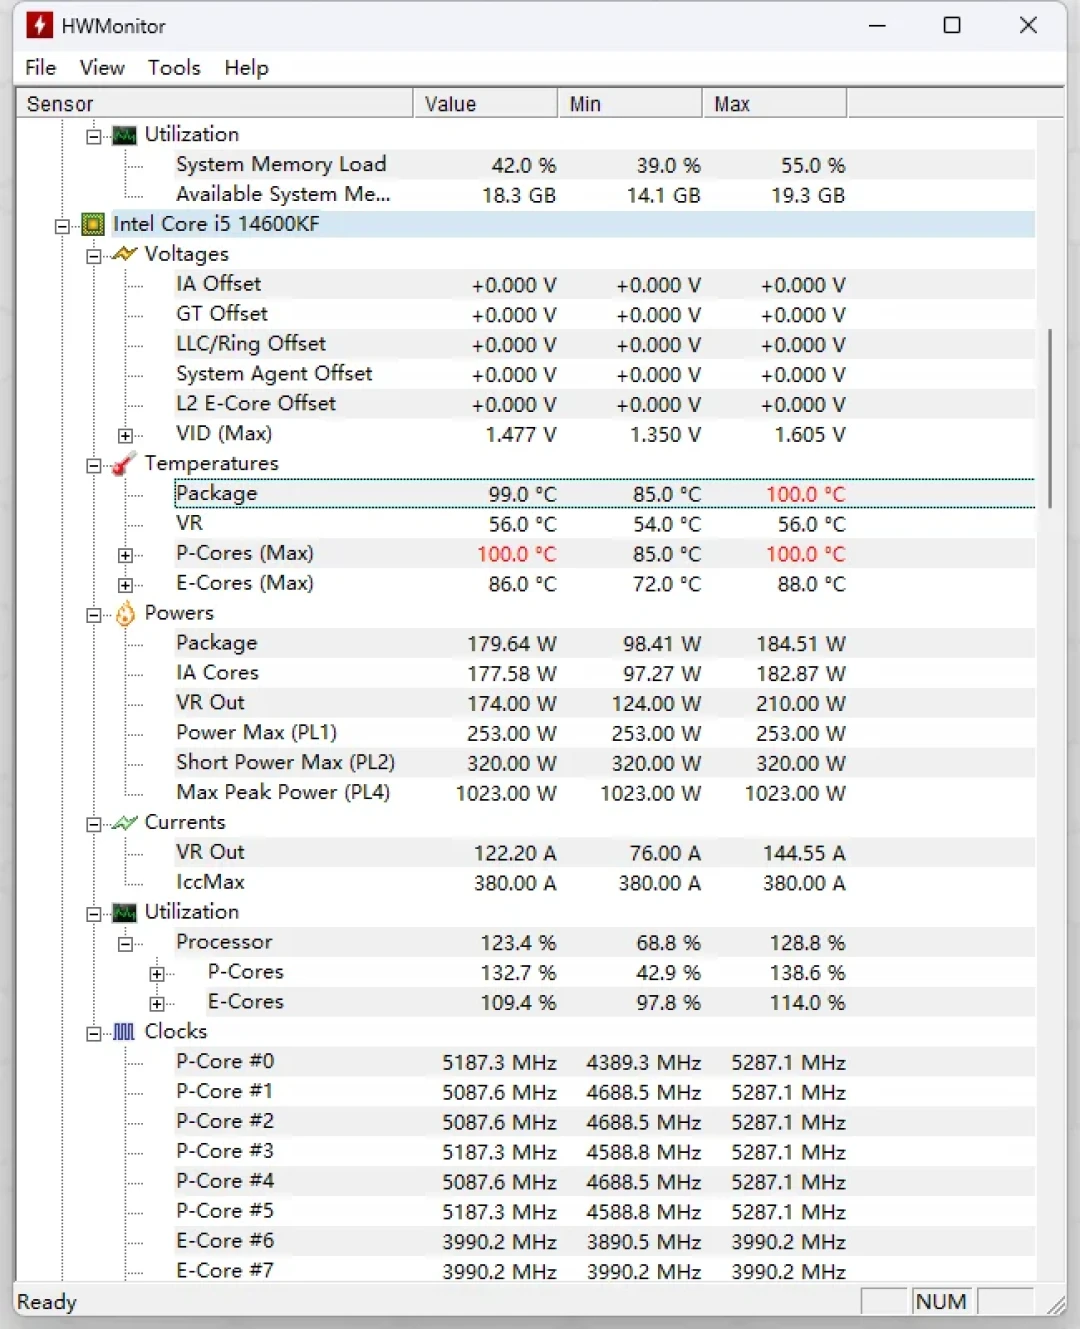Select the System Agent Offset row

click(x=605, y=374)
